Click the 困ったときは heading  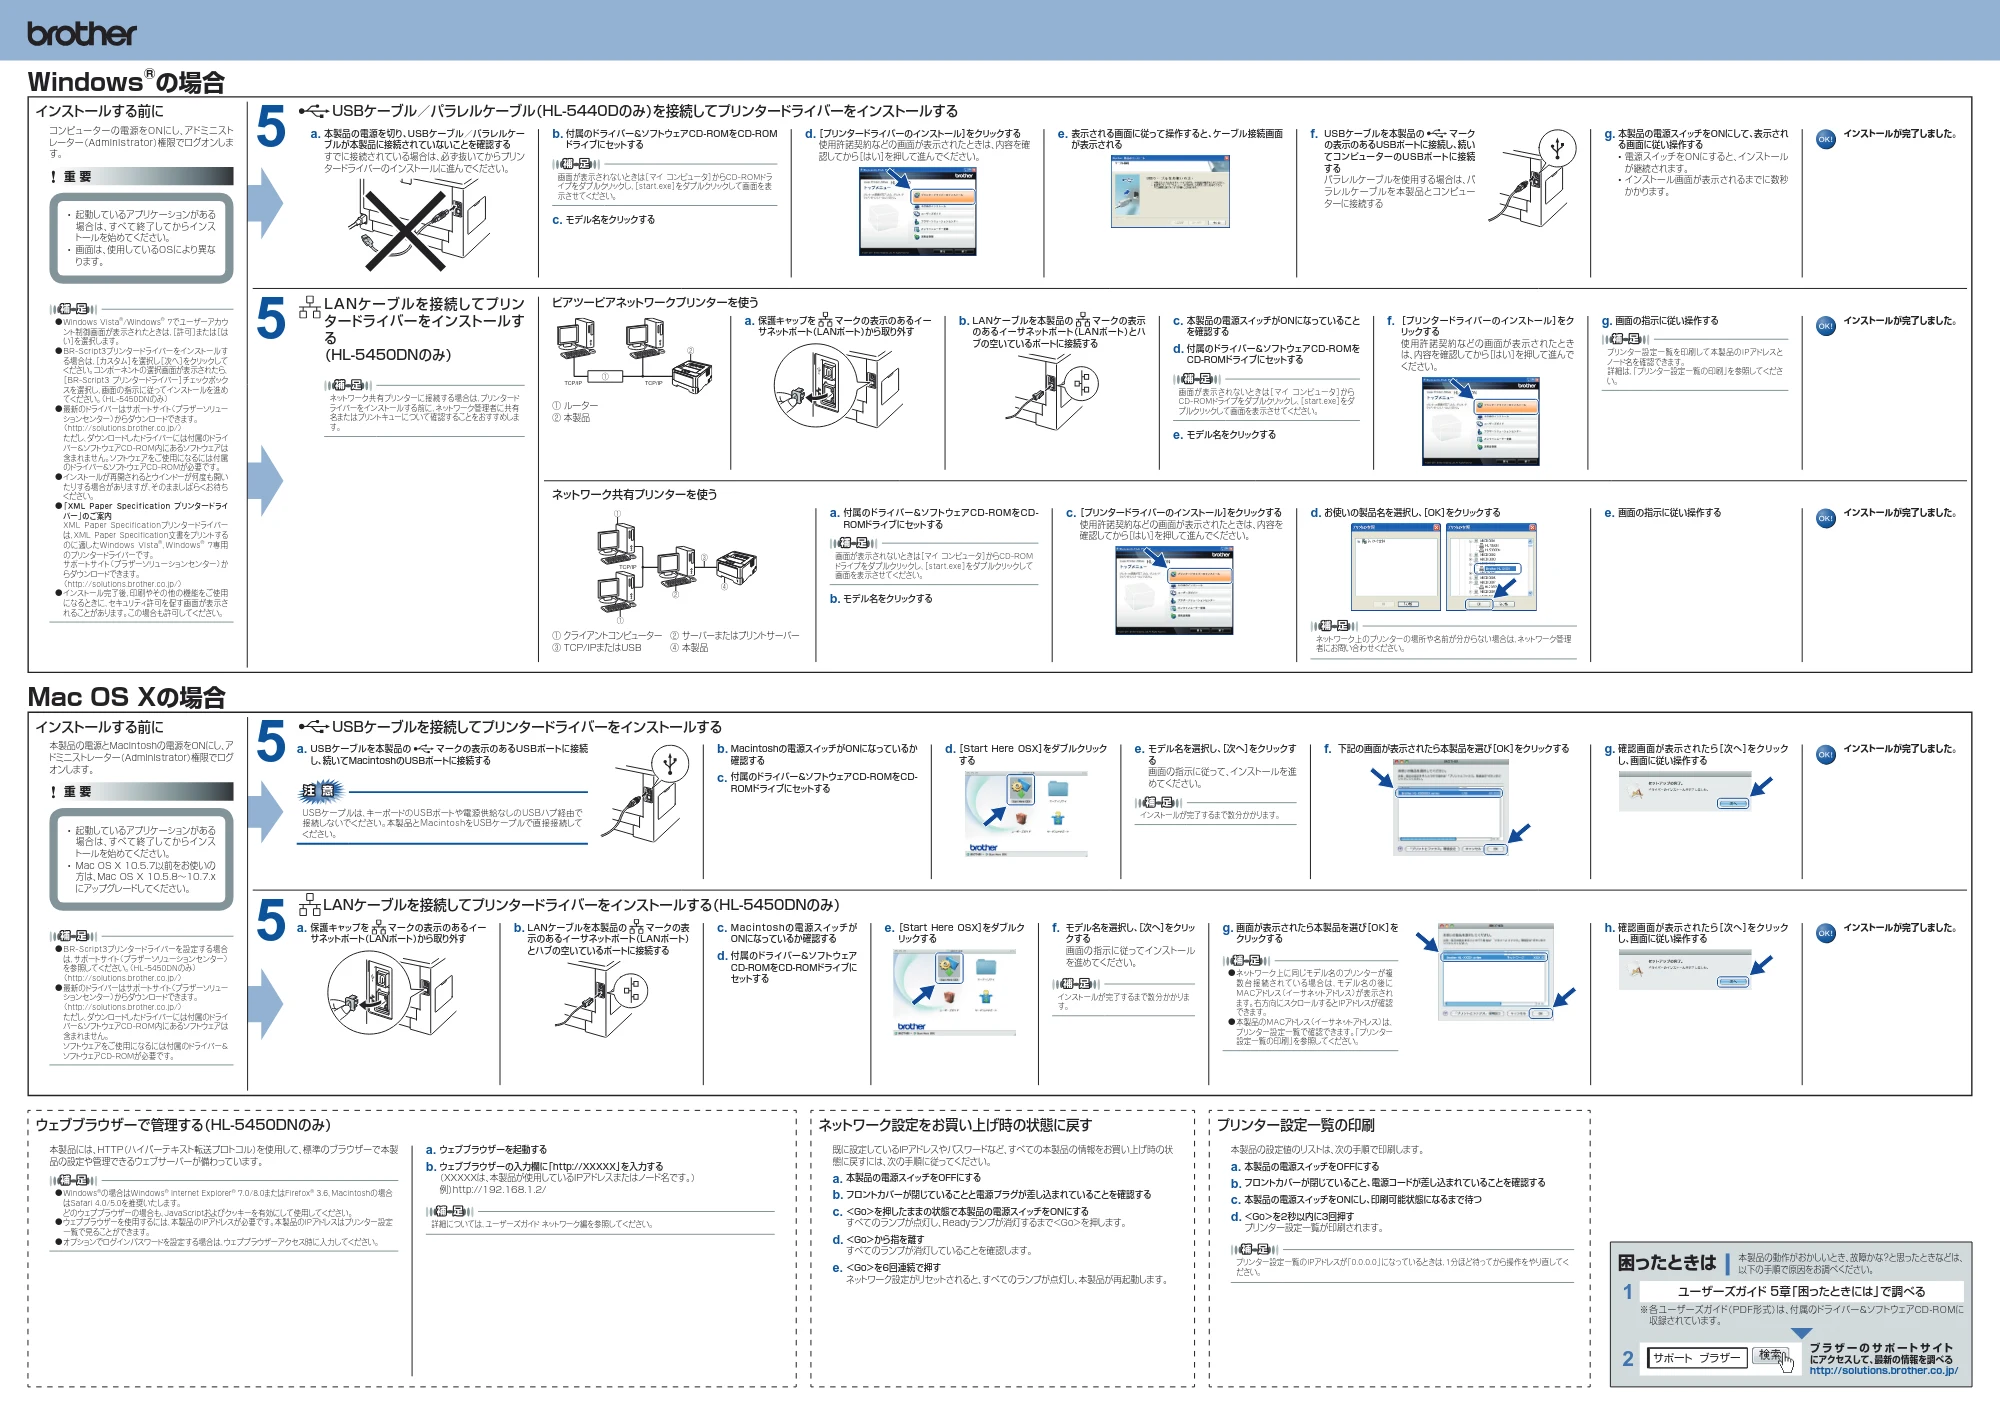pyautogui.click(x=1667, y=1263)
